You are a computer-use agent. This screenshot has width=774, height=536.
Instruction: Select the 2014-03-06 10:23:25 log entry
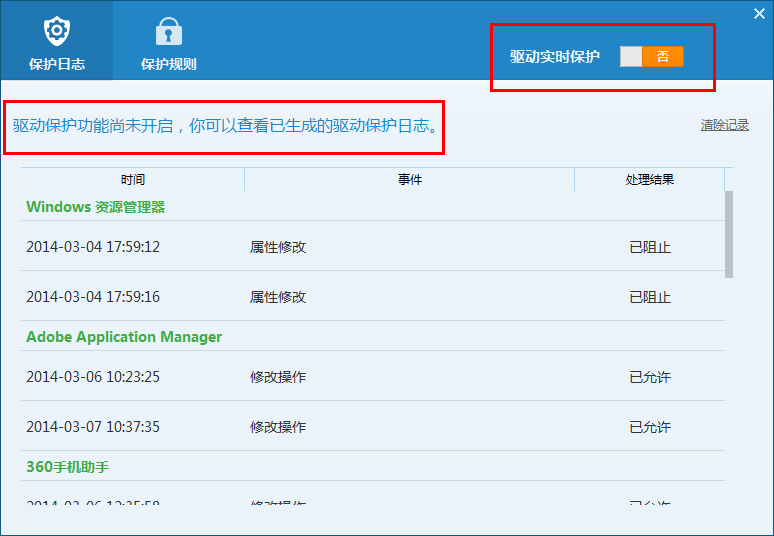point(373,376)
